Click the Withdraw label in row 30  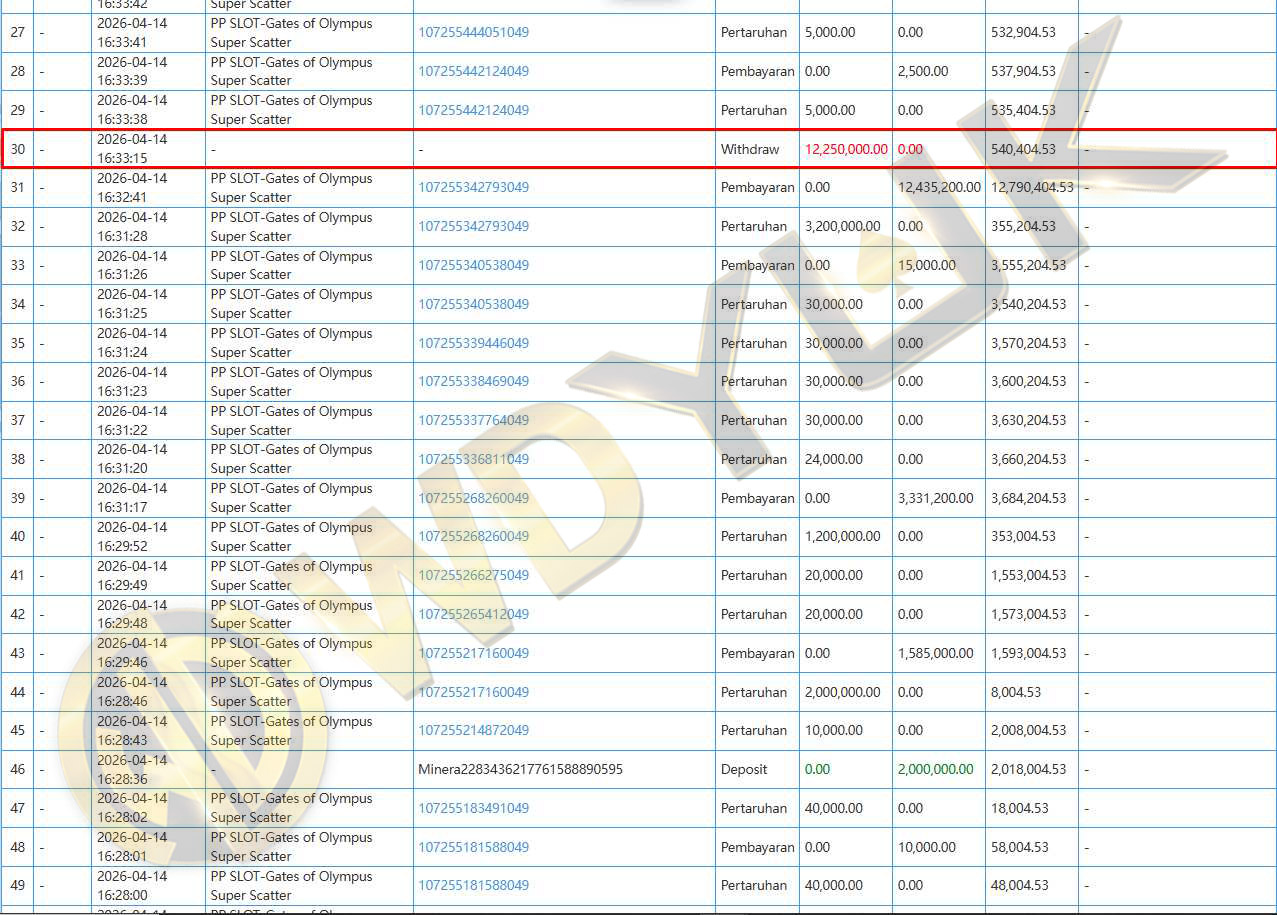[x=749, y=149]
